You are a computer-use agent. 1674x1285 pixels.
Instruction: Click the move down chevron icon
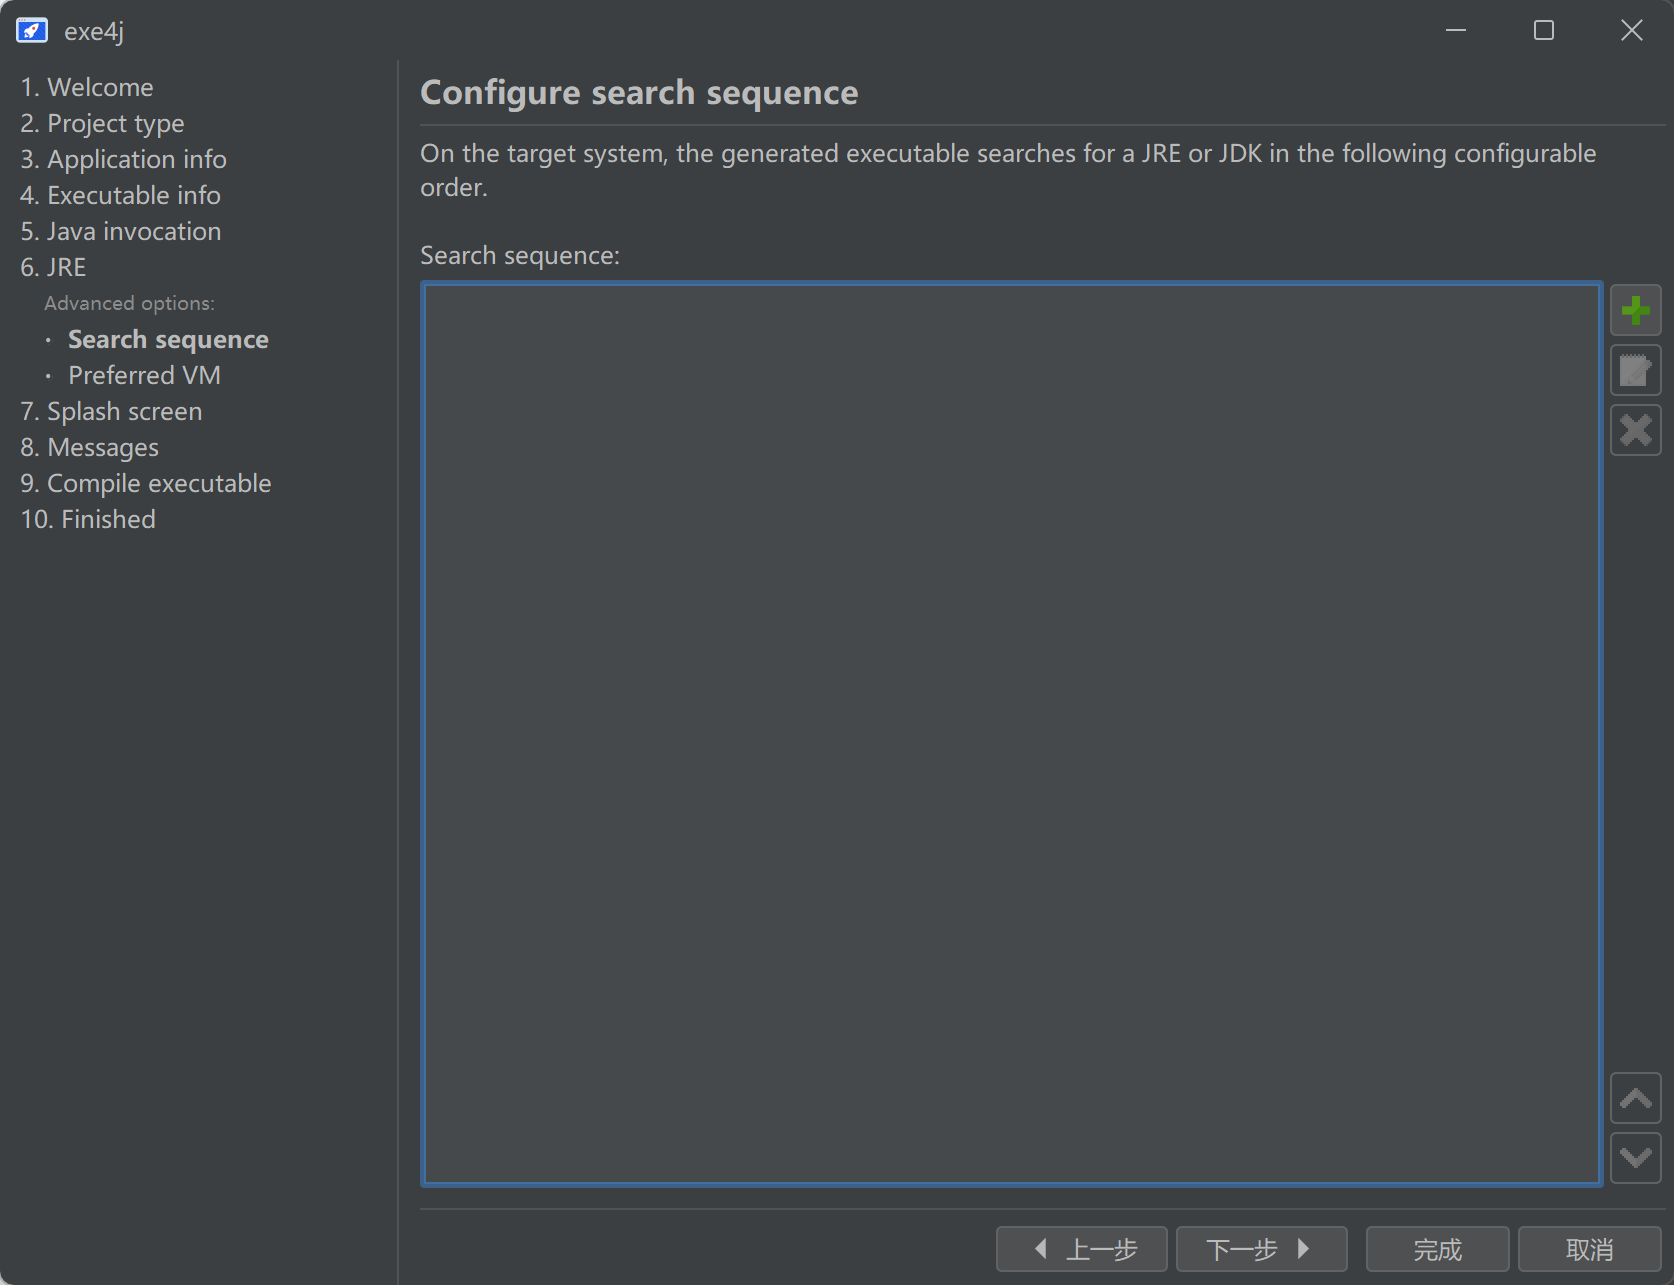click(x=1635, y=1158)
